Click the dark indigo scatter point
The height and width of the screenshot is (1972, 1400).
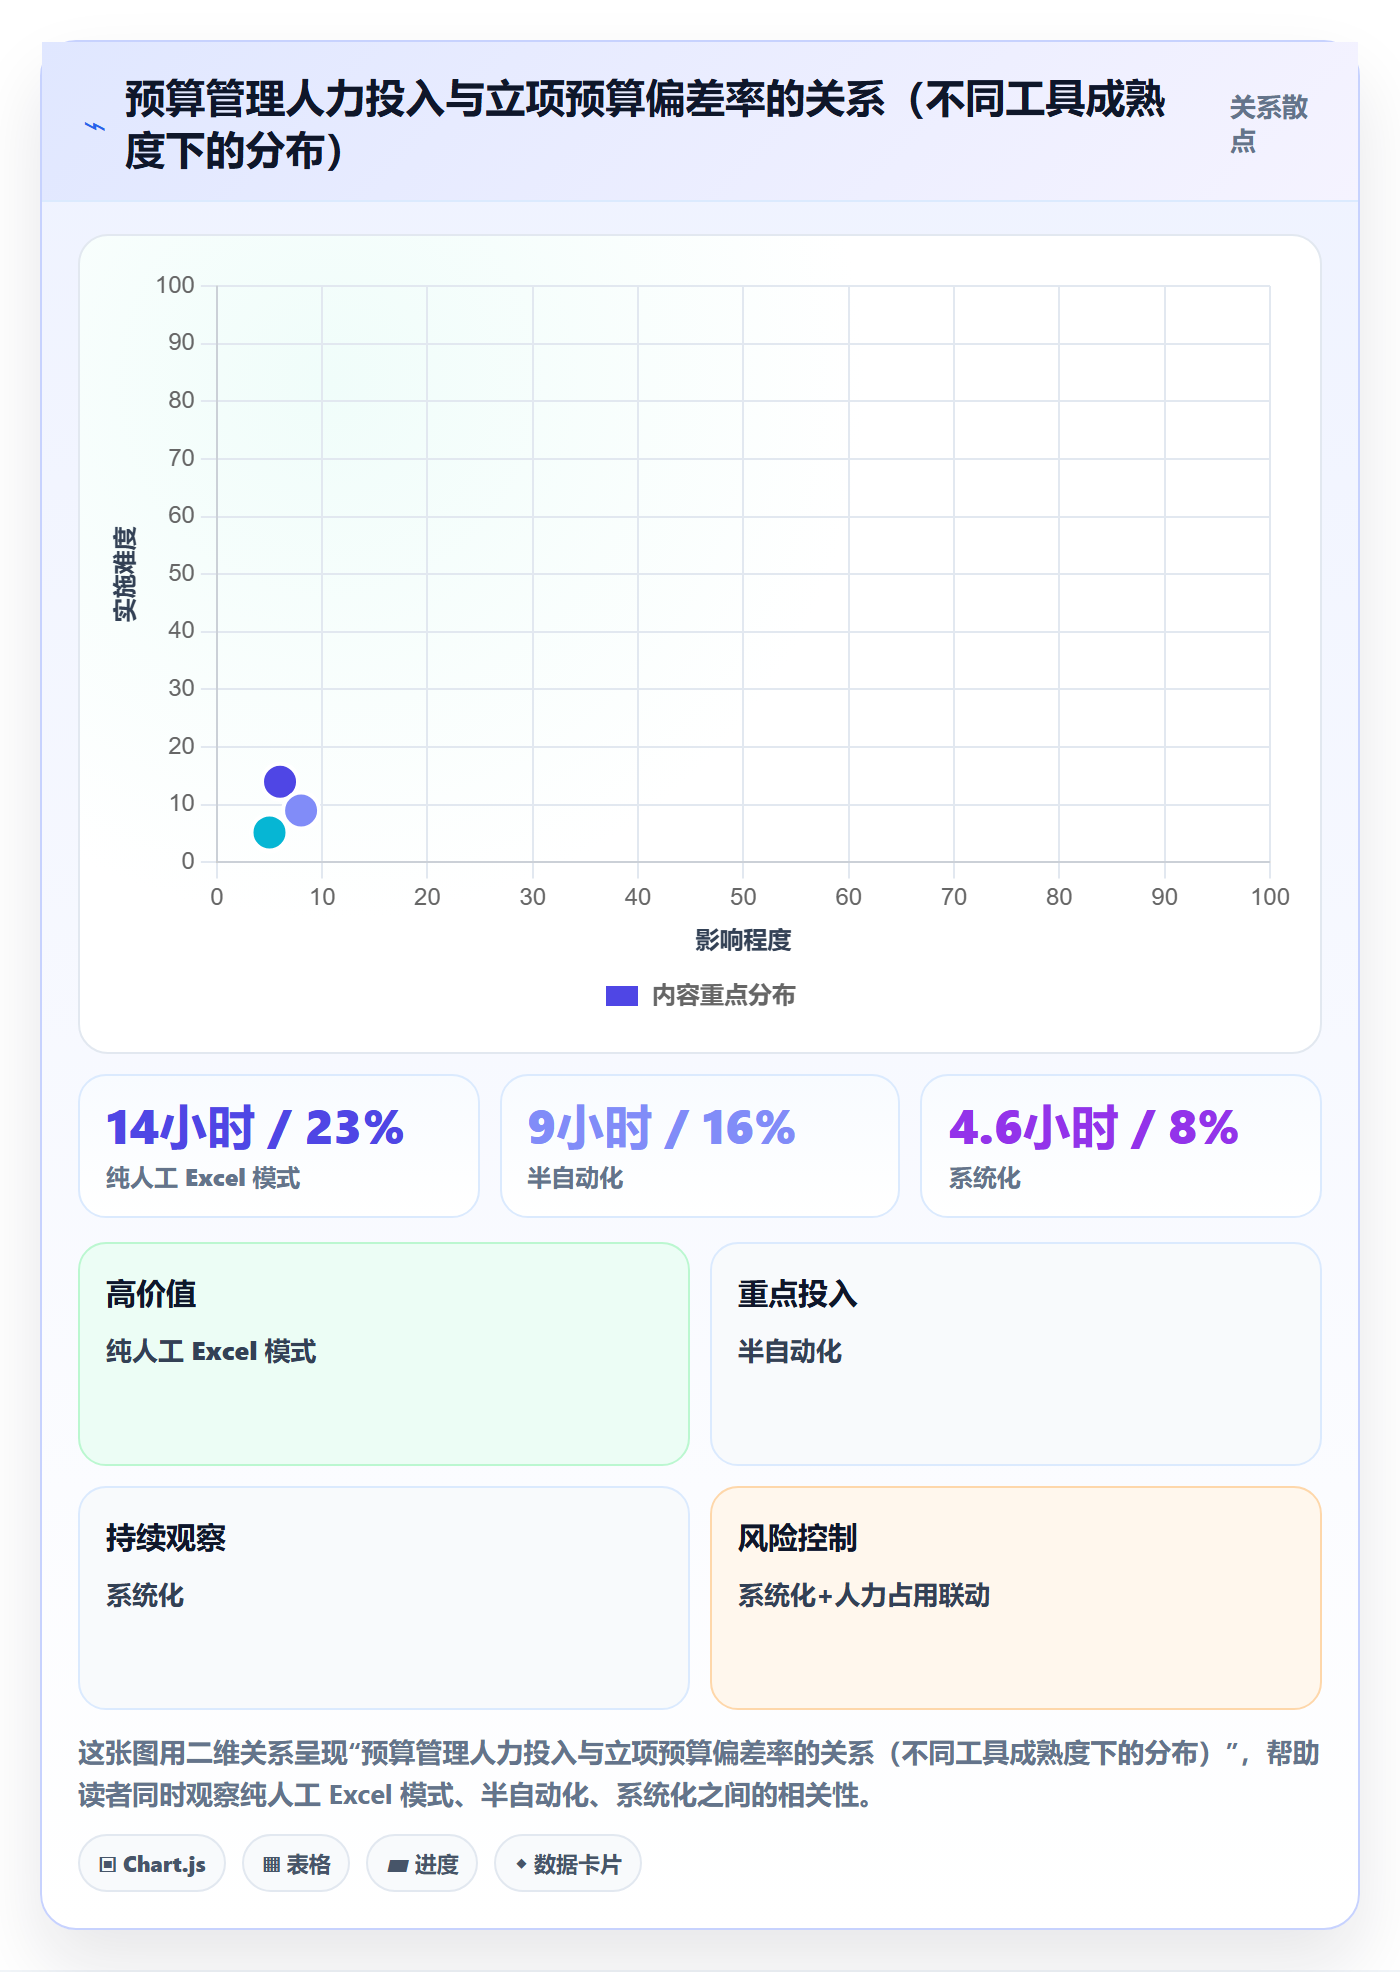280,781
